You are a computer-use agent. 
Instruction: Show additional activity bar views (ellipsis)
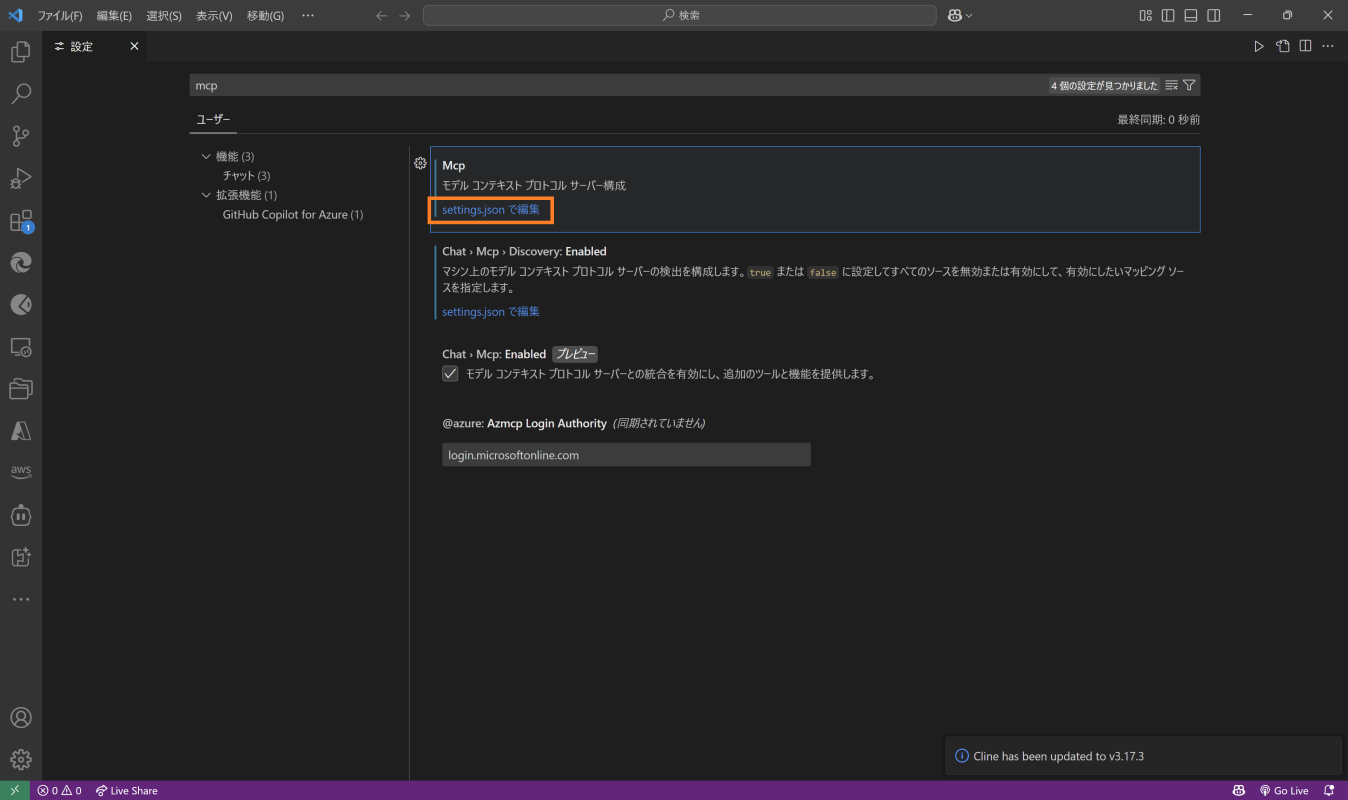20,599
